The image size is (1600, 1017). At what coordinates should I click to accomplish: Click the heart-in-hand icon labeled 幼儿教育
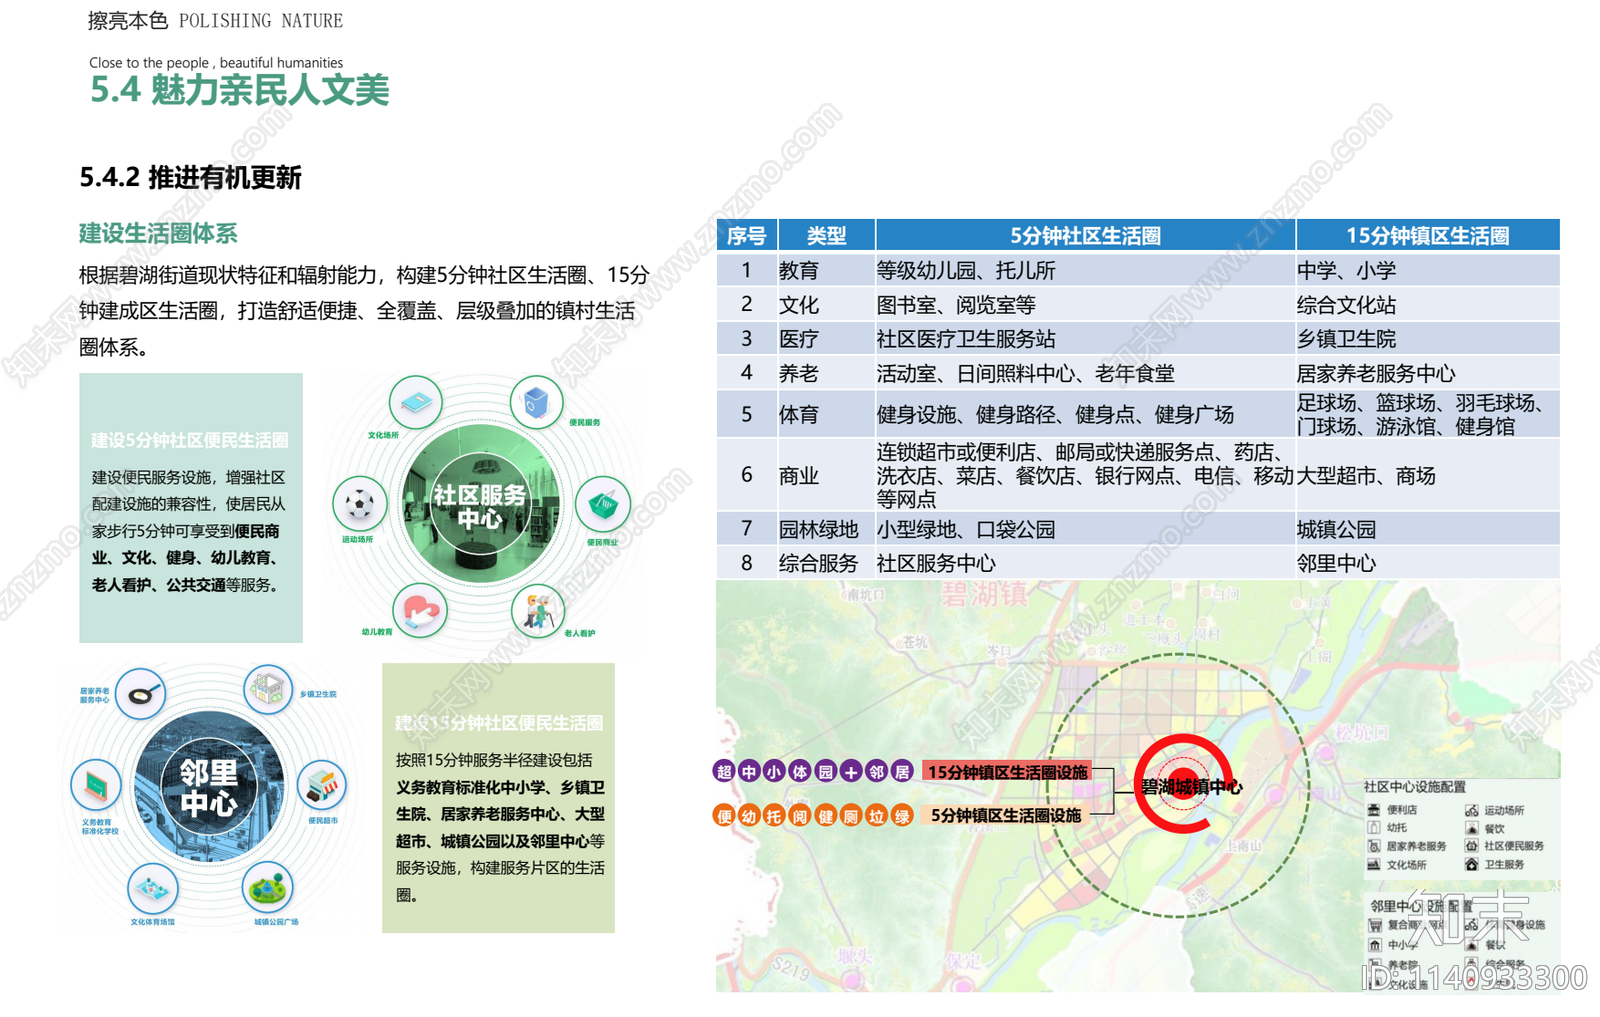point(420,610)
